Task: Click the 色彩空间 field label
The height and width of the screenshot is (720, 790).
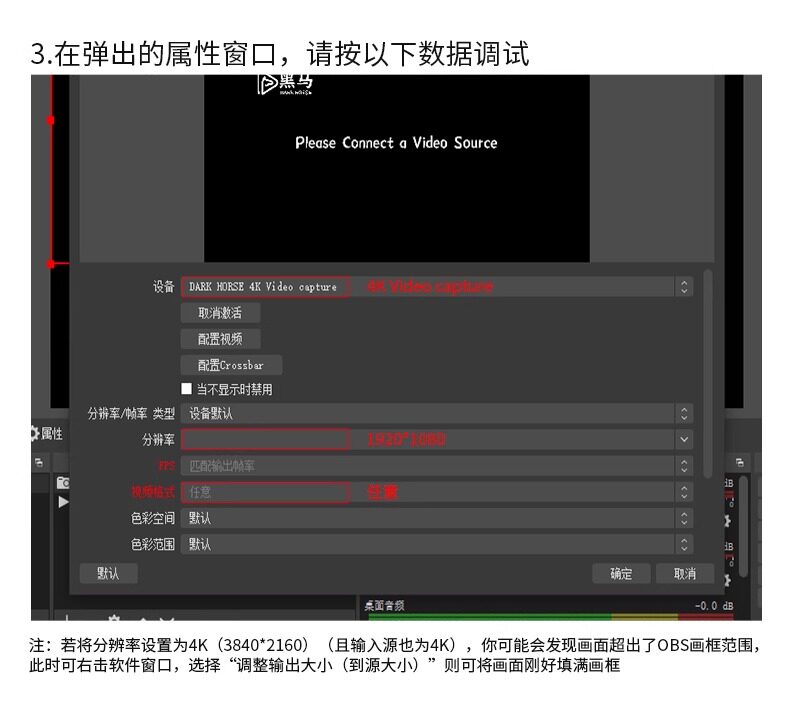Action: point(153,518)
